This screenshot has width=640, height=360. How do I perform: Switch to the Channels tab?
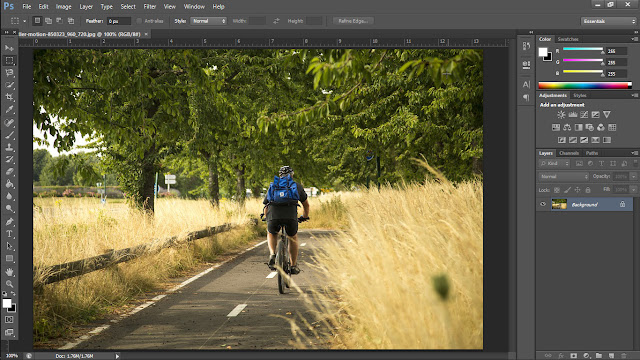click(569, 153)
